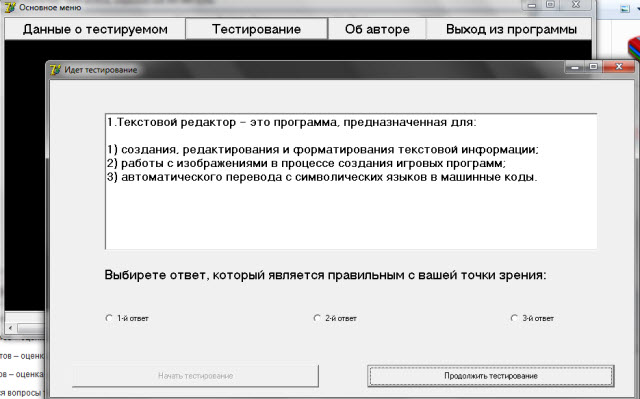The image size is (640, 399).
Task: Click the "Продолжить тестирование" button
Action: point(491,376)
